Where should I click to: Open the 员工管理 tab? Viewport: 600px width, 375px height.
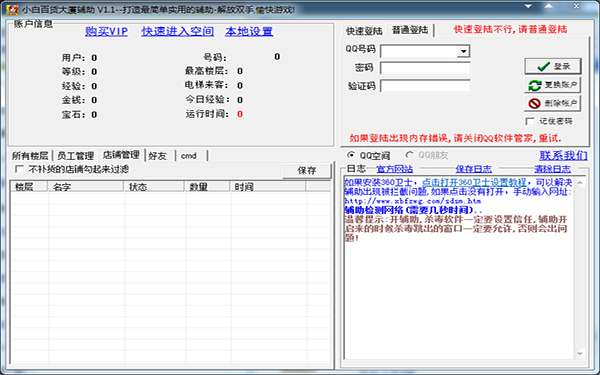click(x=75, y=156)
